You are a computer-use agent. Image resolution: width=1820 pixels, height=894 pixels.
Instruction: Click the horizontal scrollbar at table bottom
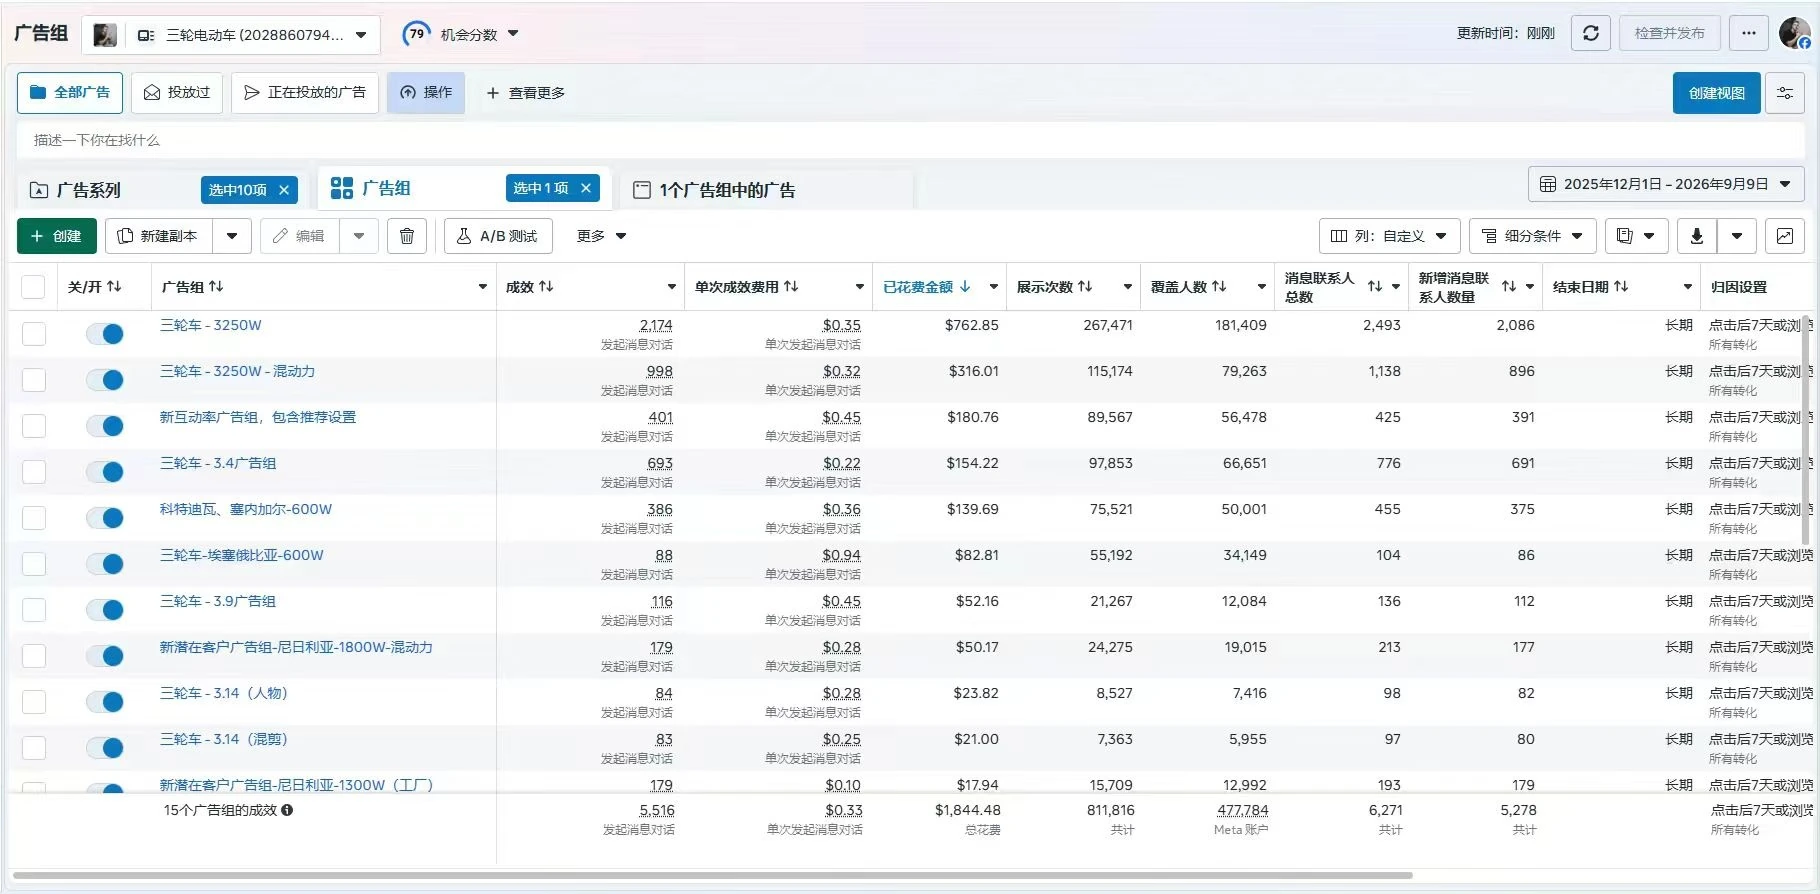pyautogui.click(x=712, y=875)
